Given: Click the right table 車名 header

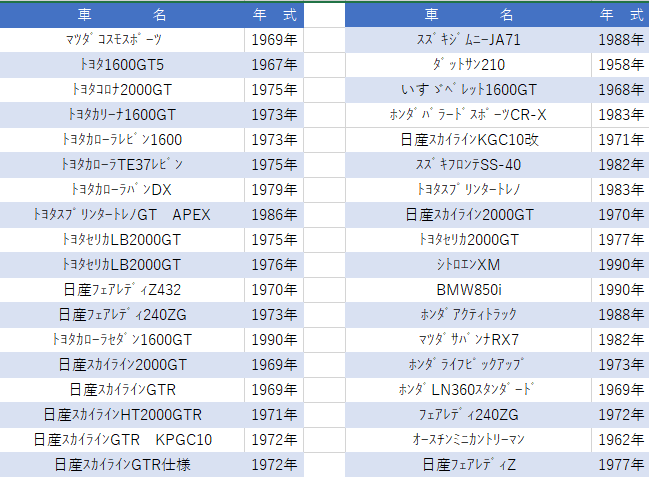Looking at the screenshot, I should pos(468,15).
